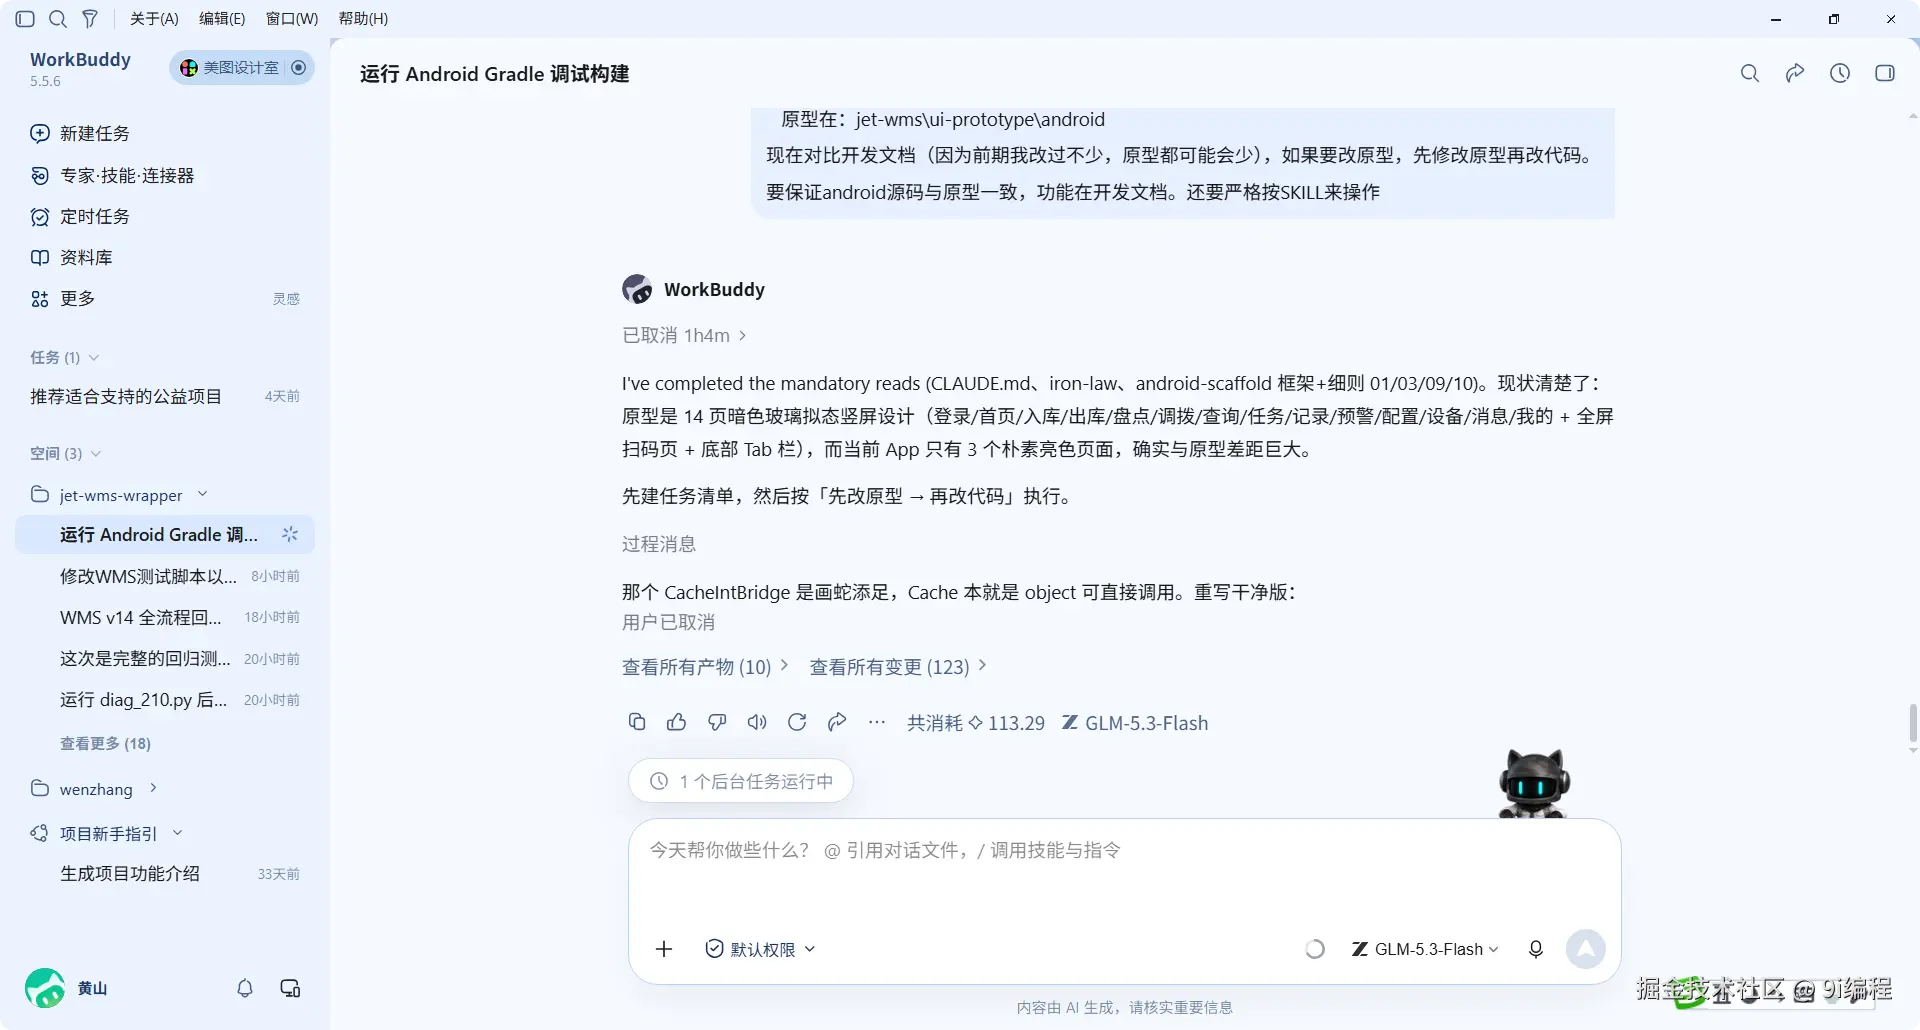Select conversation 运行 Android Gradle 调...
1920x1030 pixels.
165,535
